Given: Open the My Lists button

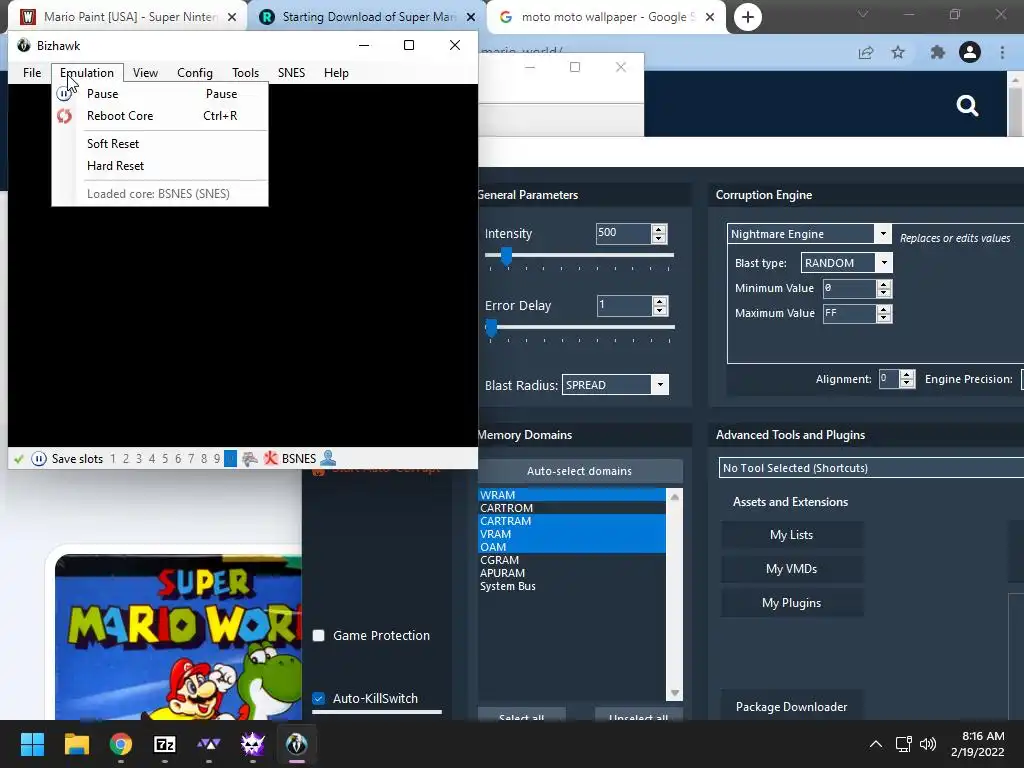Looking at the screenshot, I should [x=792, y=535].
